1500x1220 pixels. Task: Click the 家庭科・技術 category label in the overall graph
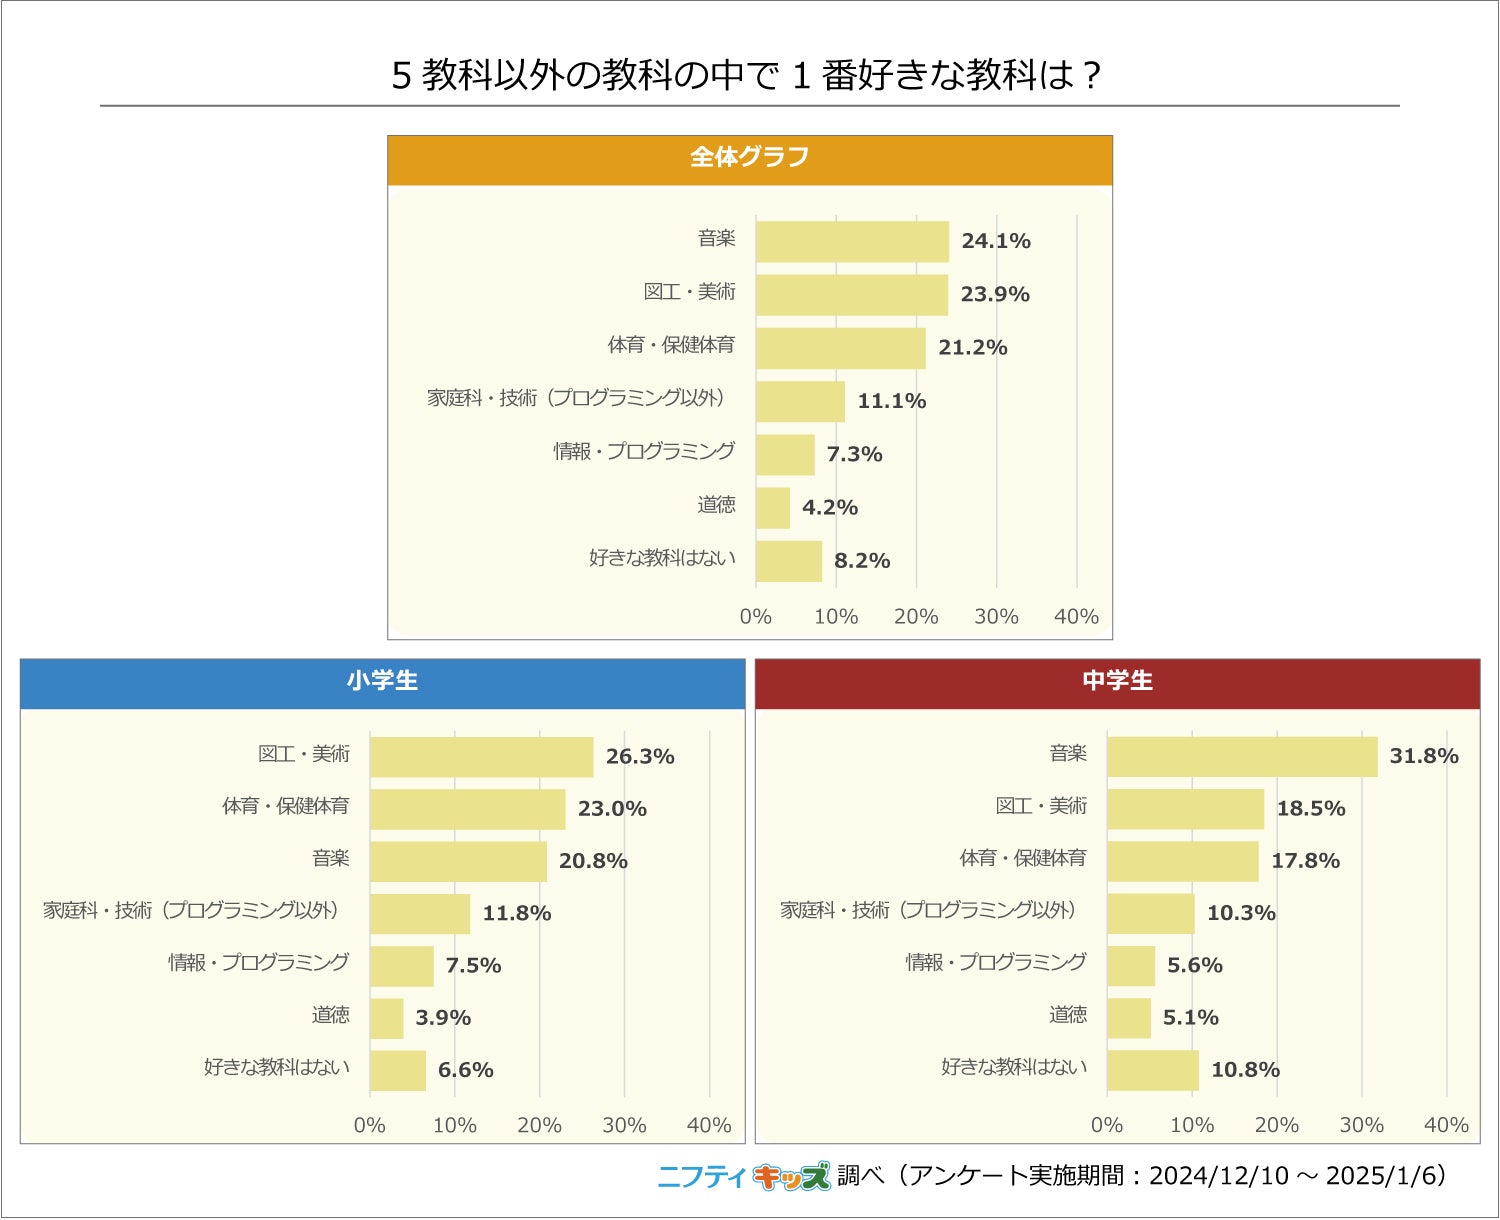tap(576, 398)
